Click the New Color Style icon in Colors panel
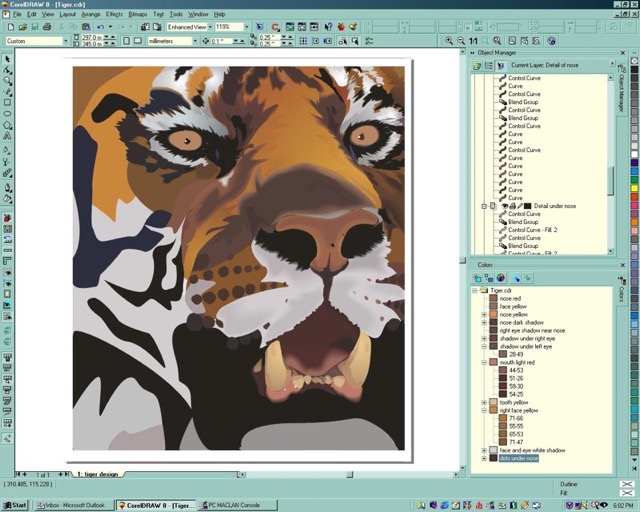640x512 pixels. (477, 278)
